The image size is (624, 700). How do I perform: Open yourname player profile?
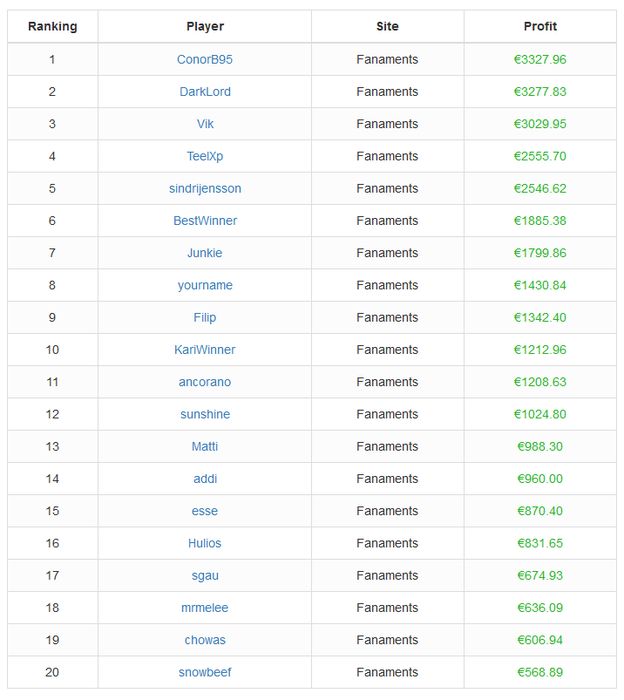[205, 285]
